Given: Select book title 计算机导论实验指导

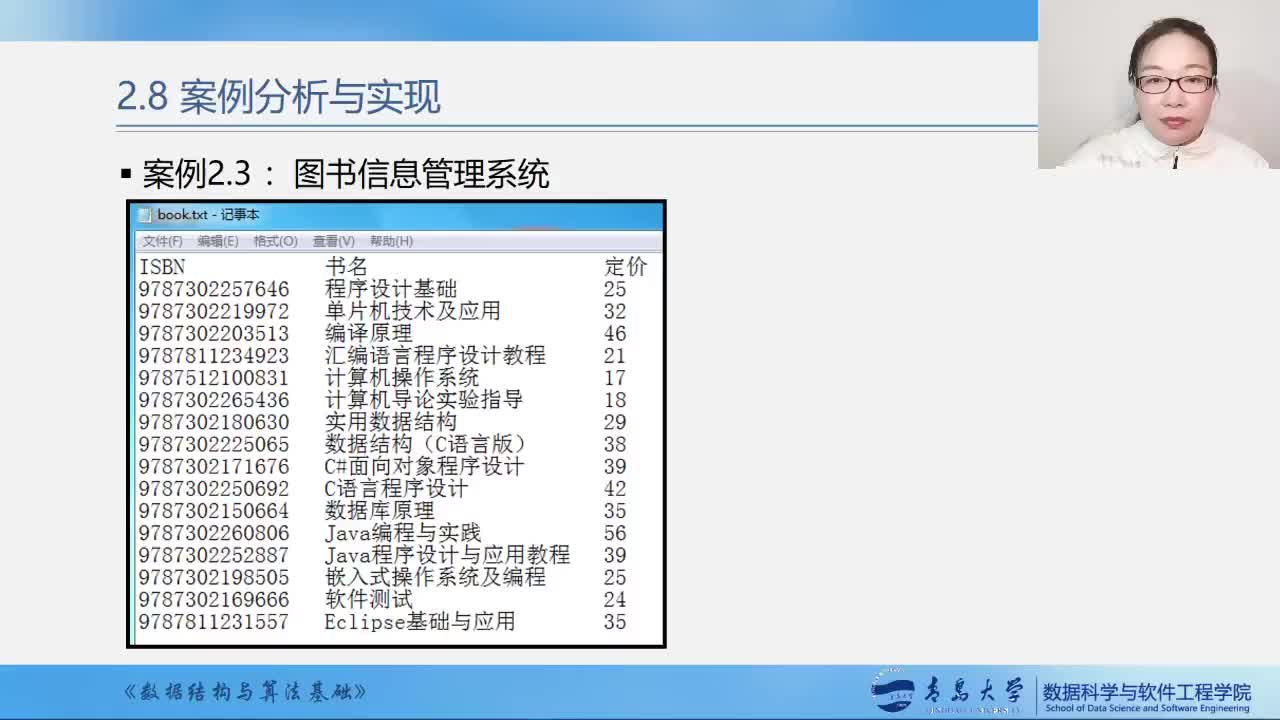Looking at the screenshot, I should coord(424,400).
